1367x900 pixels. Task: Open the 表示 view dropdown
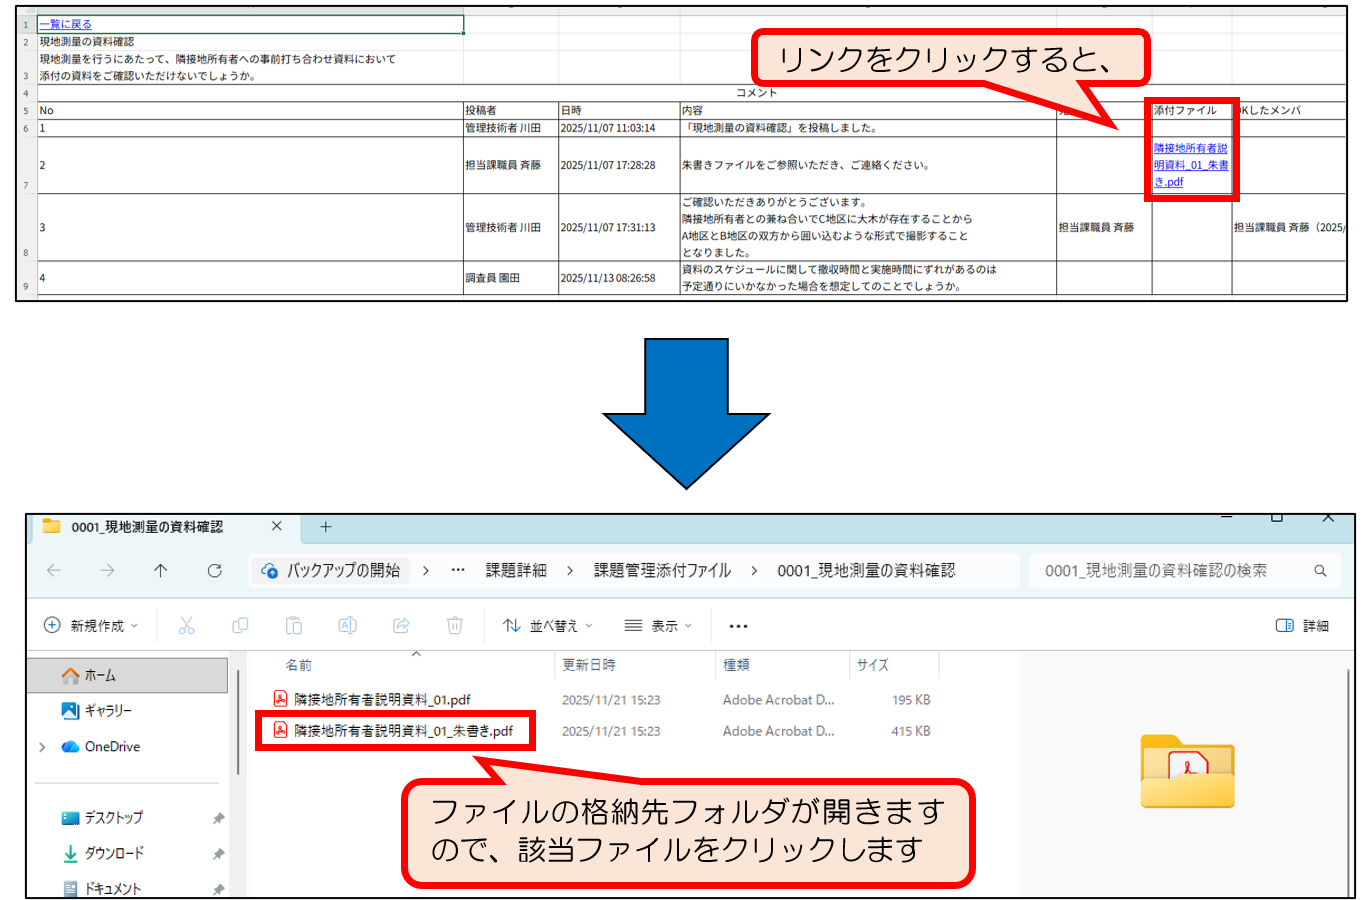pyautogui.click(x=658, y=626)
